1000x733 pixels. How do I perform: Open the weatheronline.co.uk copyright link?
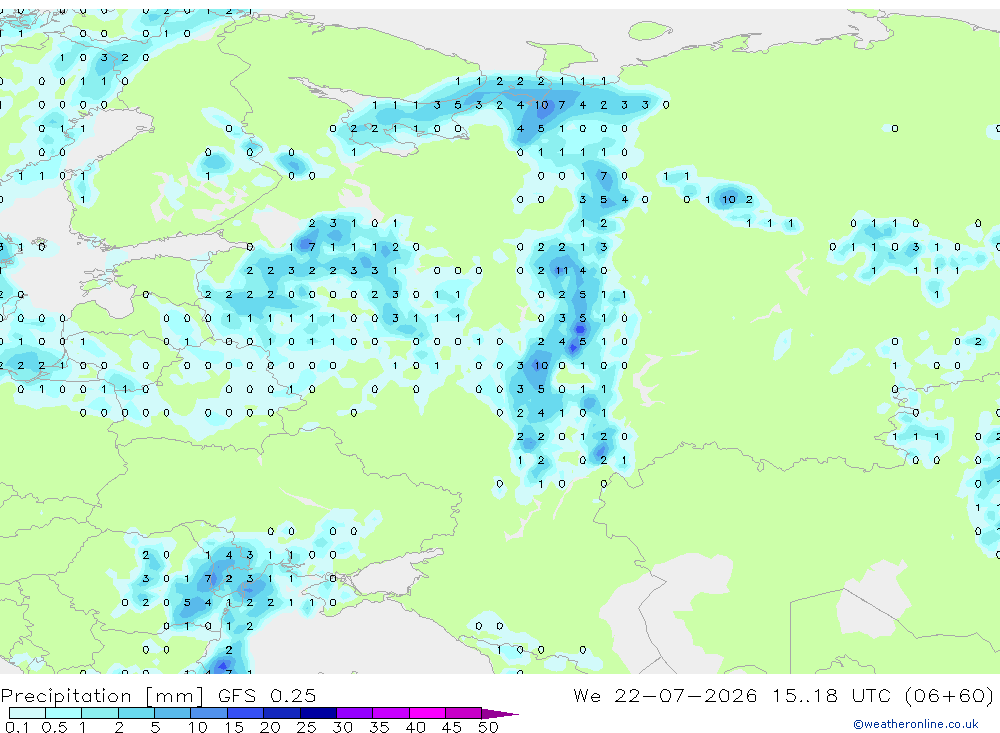tap(915, 724)
